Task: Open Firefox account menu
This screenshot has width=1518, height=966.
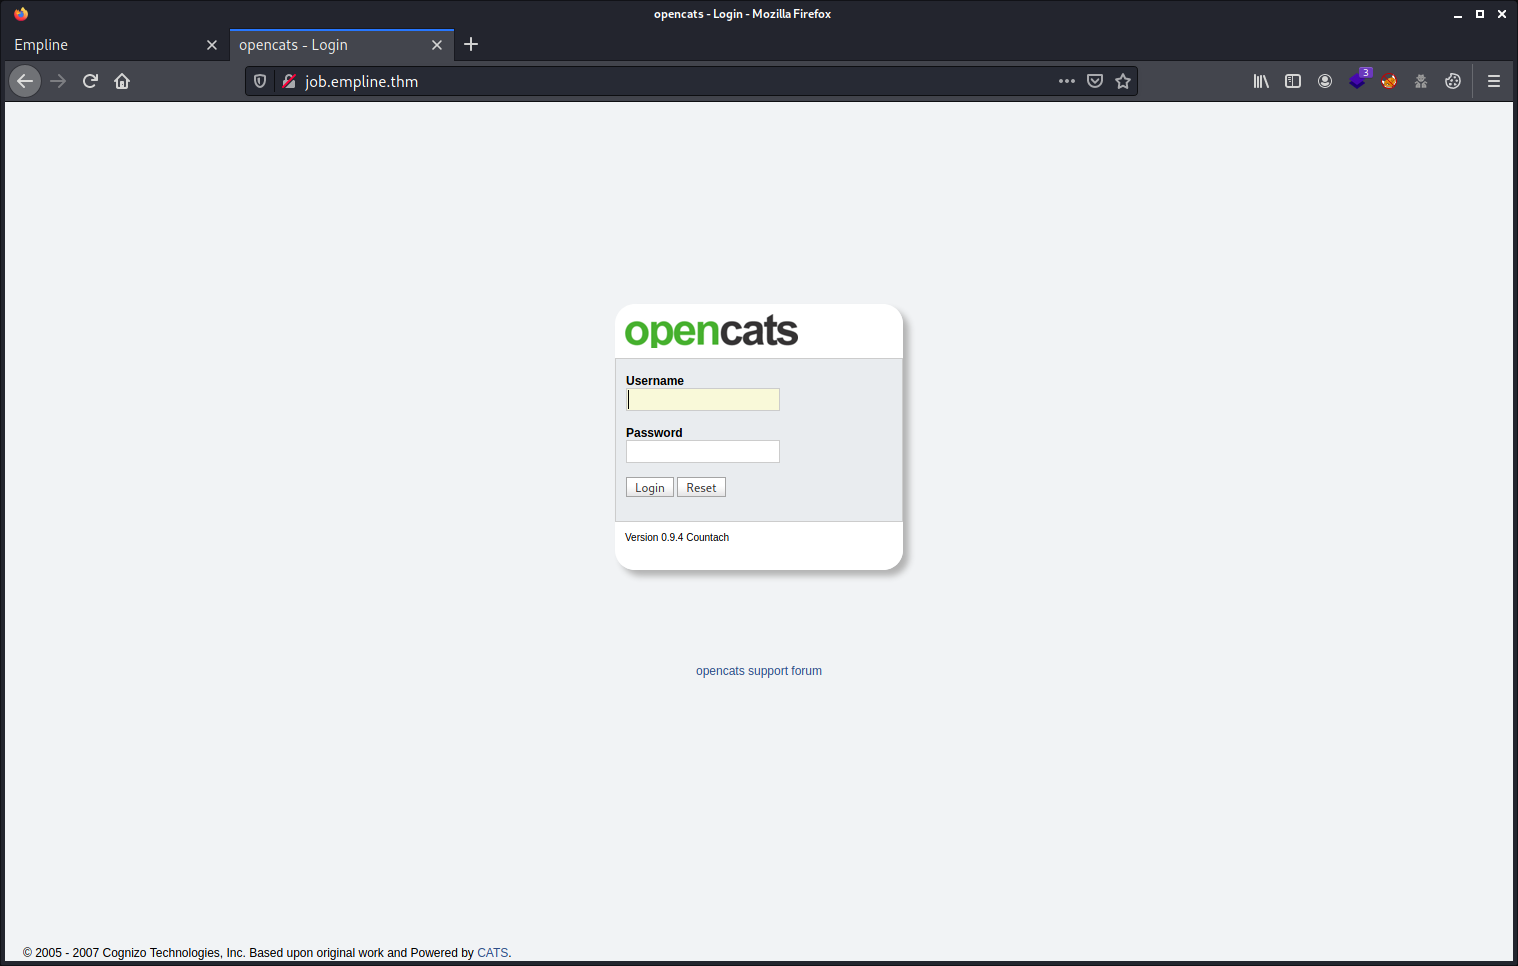Action: pyautogui.click(x=1325, y=81)
